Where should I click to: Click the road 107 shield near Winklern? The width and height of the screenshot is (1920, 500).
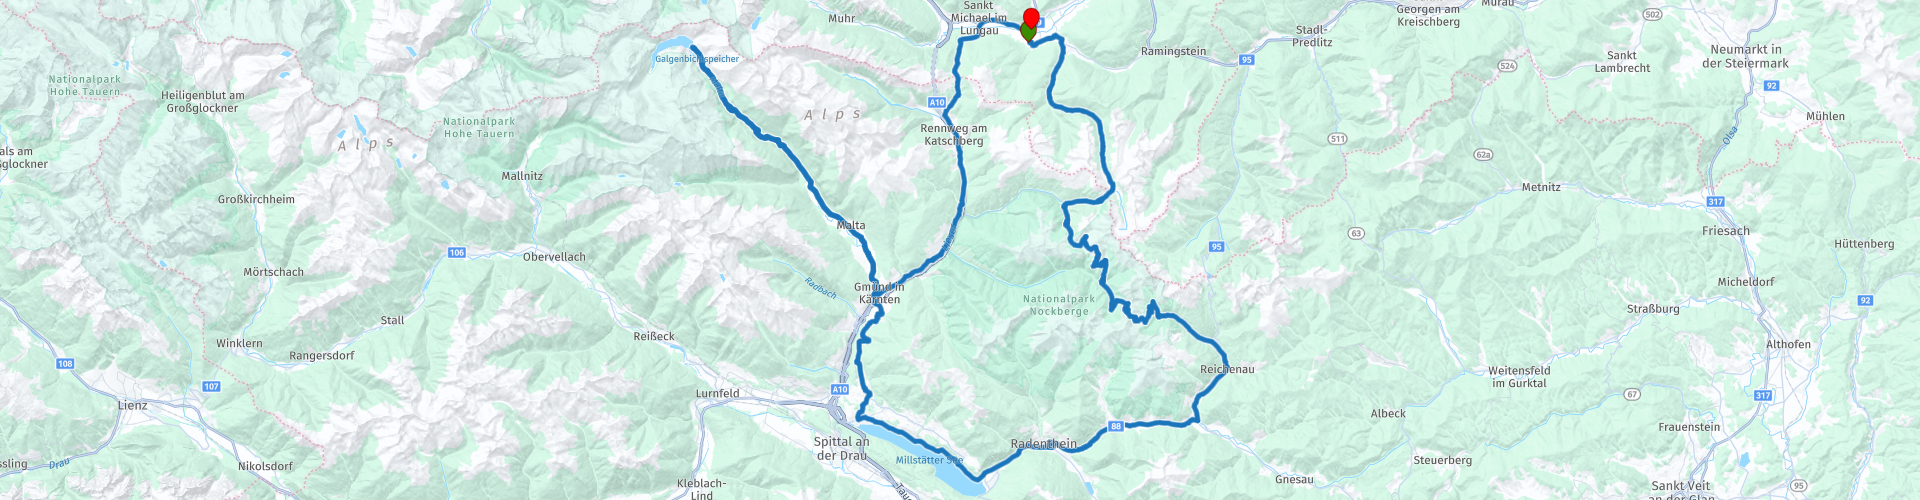pos(211,386)
